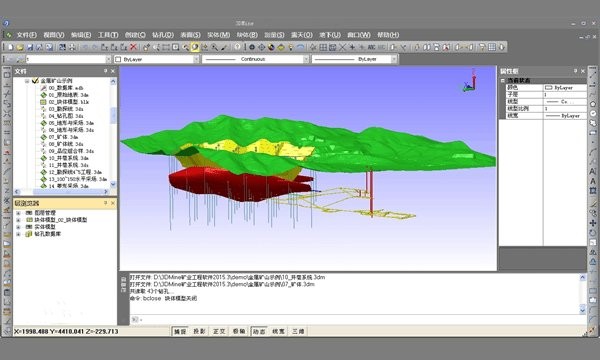Click the crosshair target toolbar icon

(x=261, y=47)
